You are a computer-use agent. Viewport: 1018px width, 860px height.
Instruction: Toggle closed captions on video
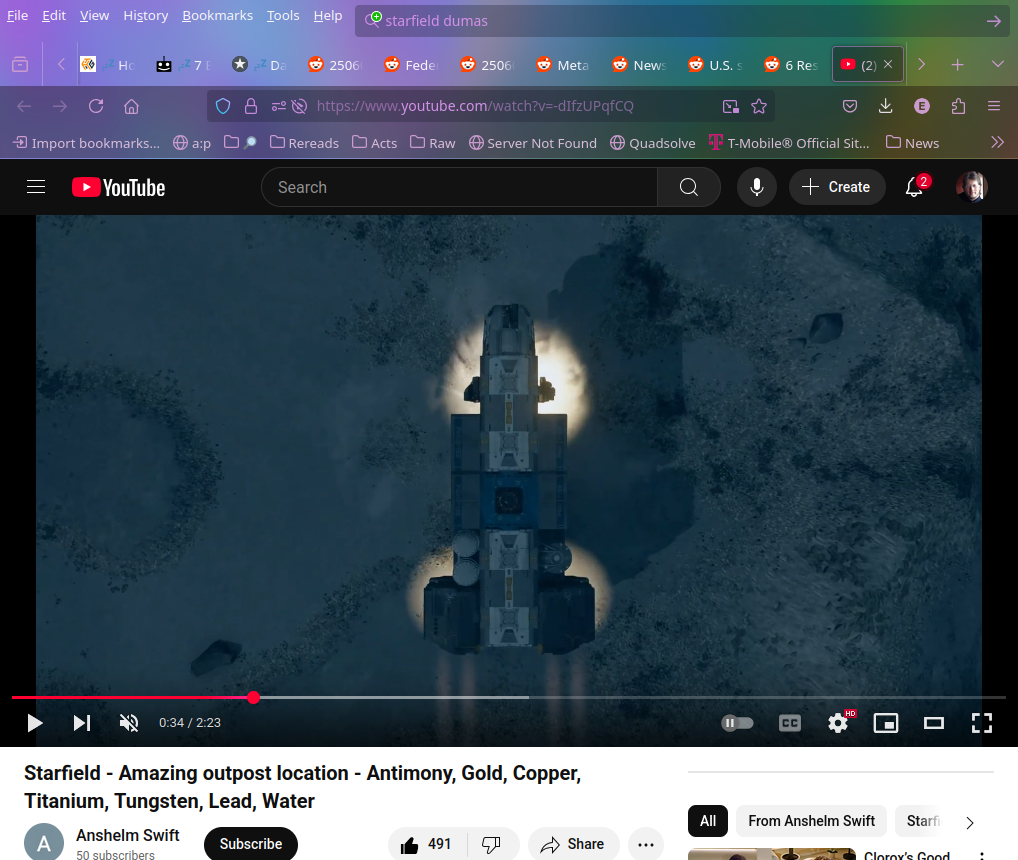(x=790, y=722)
